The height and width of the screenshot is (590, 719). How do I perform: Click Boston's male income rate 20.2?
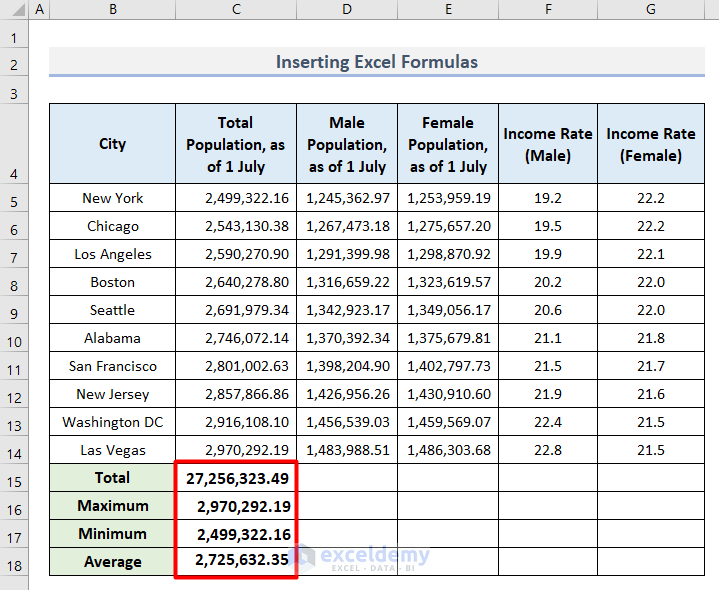pos(548,282)
